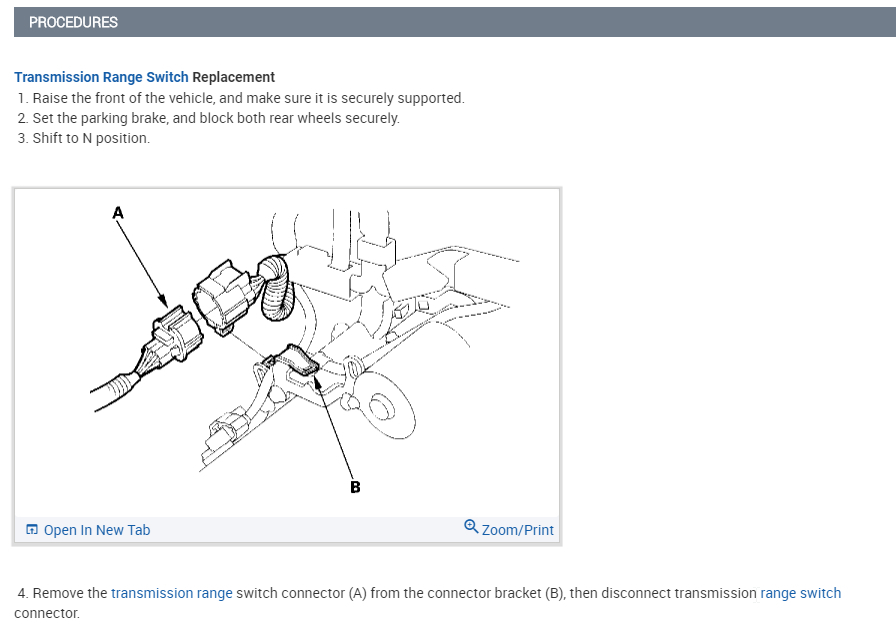
Task: Click the Zoom/Print magnifier icon
Action: pyautogui.click(x=471, y=526)
